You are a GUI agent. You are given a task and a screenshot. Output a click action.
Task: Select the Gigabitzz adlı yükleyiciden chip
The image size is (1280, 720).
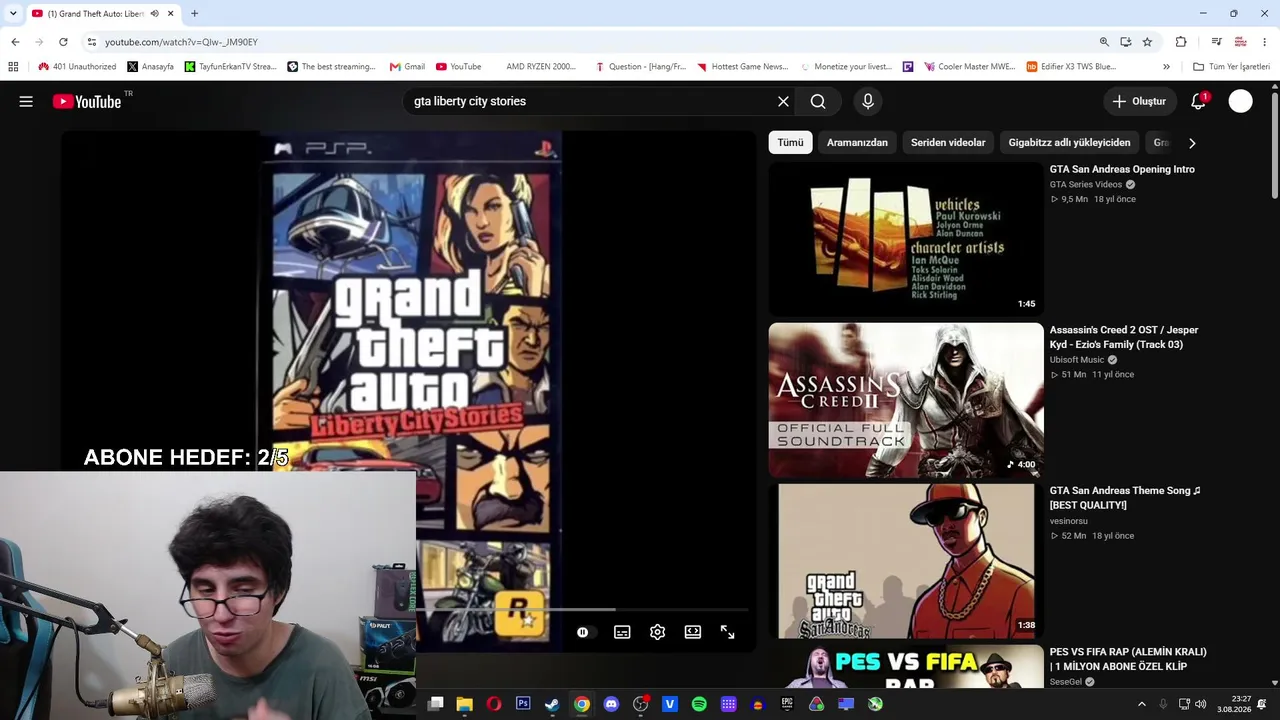coord(1069,142)
